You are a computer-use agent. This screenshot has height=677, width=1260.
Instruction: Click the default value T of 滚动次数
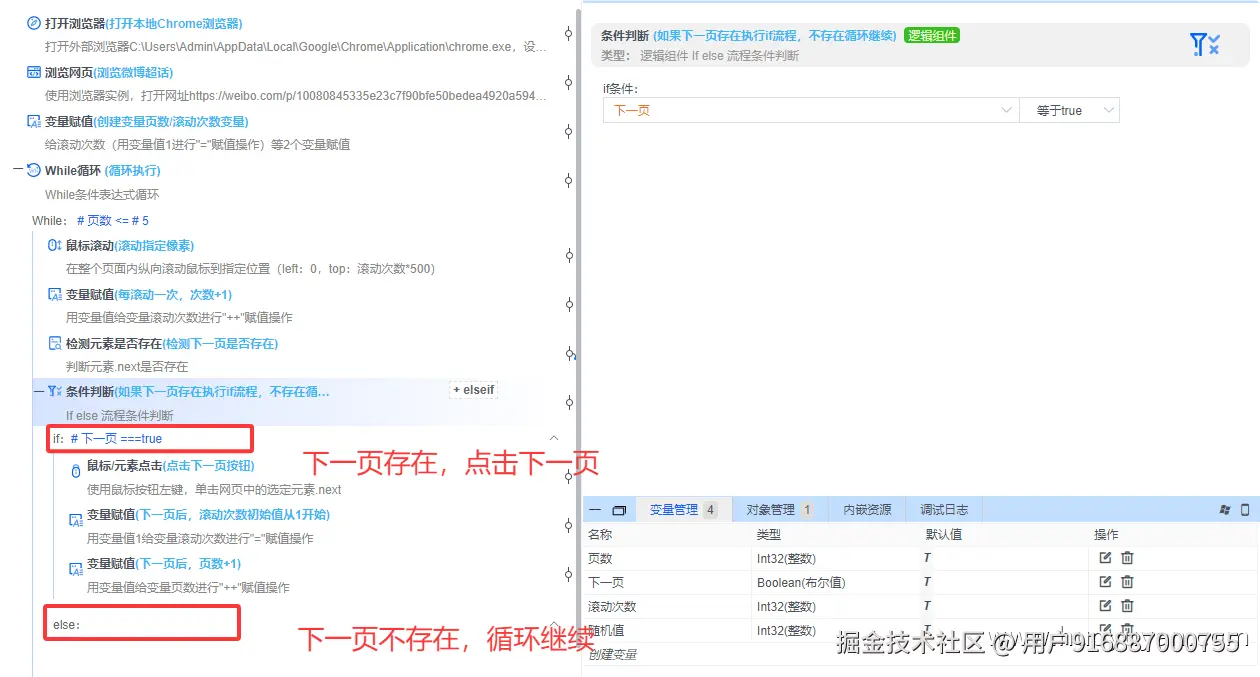pos(927,606)
